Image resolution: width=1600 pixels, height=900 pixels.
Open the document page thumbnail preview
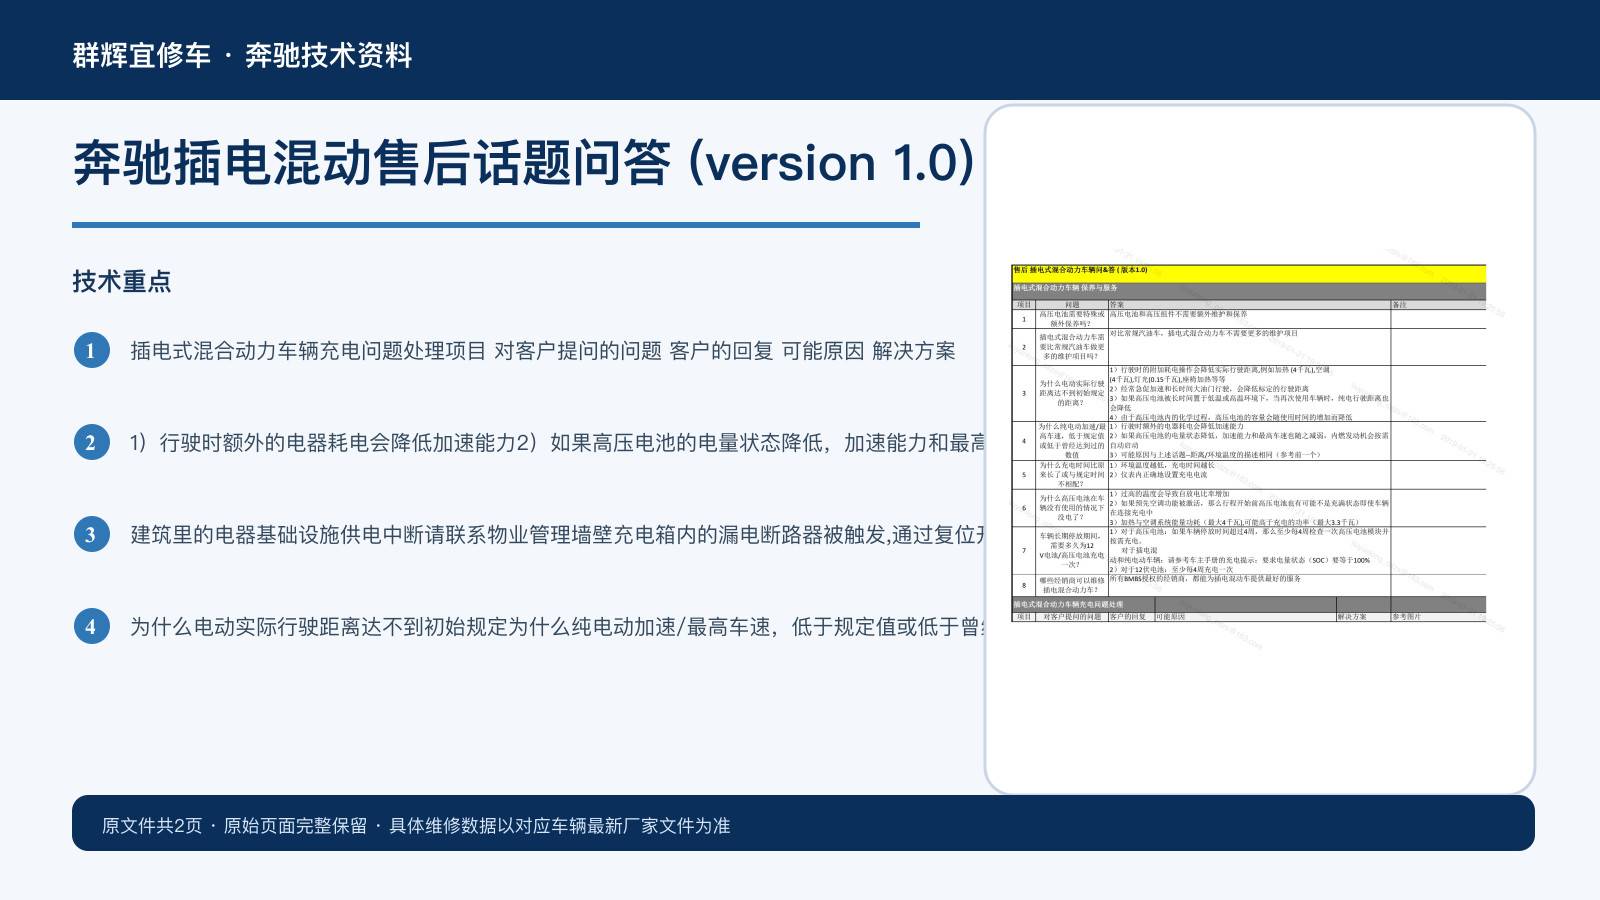click(1260, 449)
